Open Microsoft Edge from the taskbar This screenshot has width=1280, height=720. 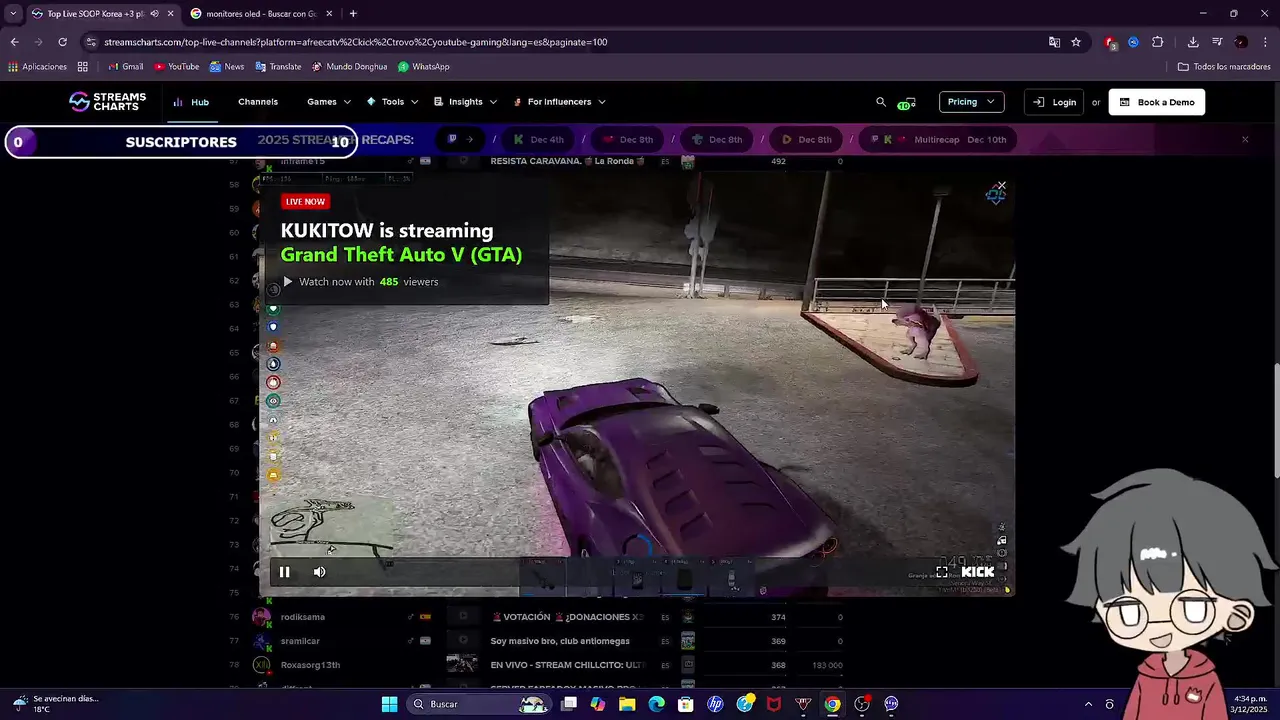coord(656,704)
